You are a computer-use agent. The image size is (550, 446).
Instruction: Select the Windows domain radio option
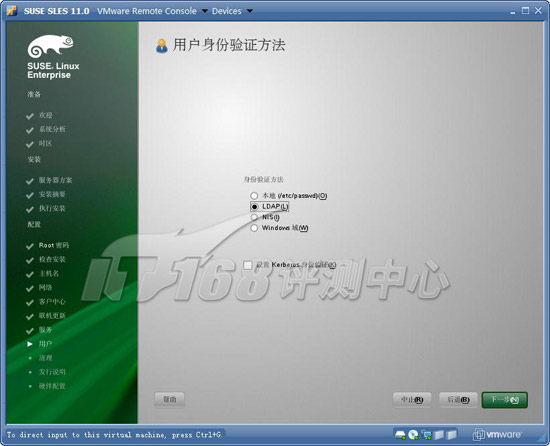(x=254, y=228)
